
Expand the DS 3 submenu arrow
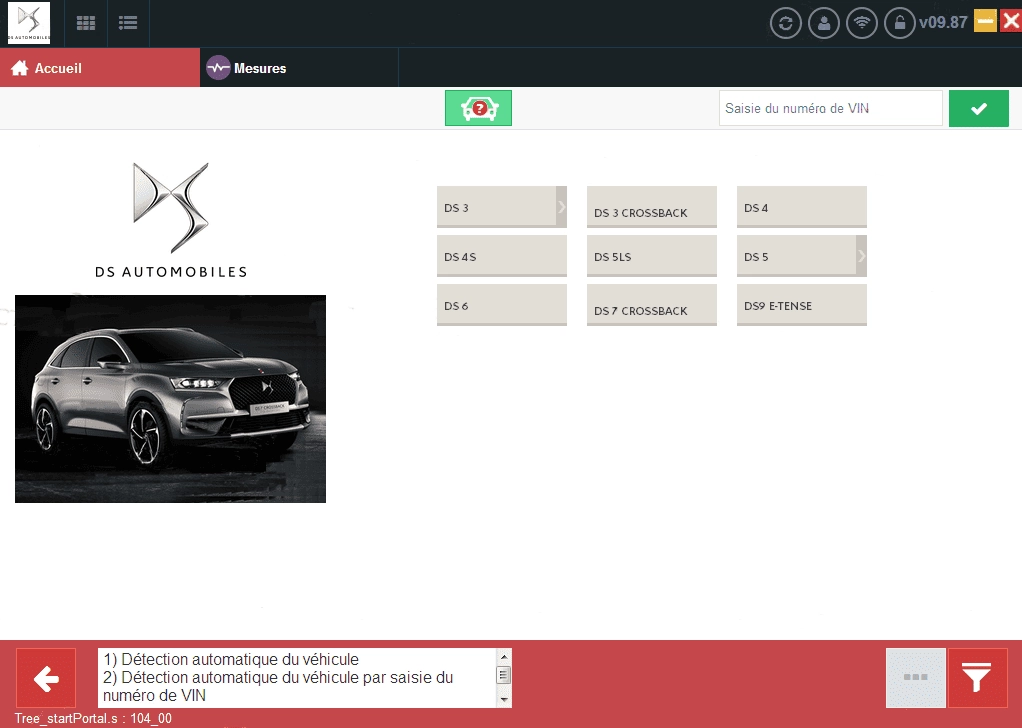click(x=561, y=207)
